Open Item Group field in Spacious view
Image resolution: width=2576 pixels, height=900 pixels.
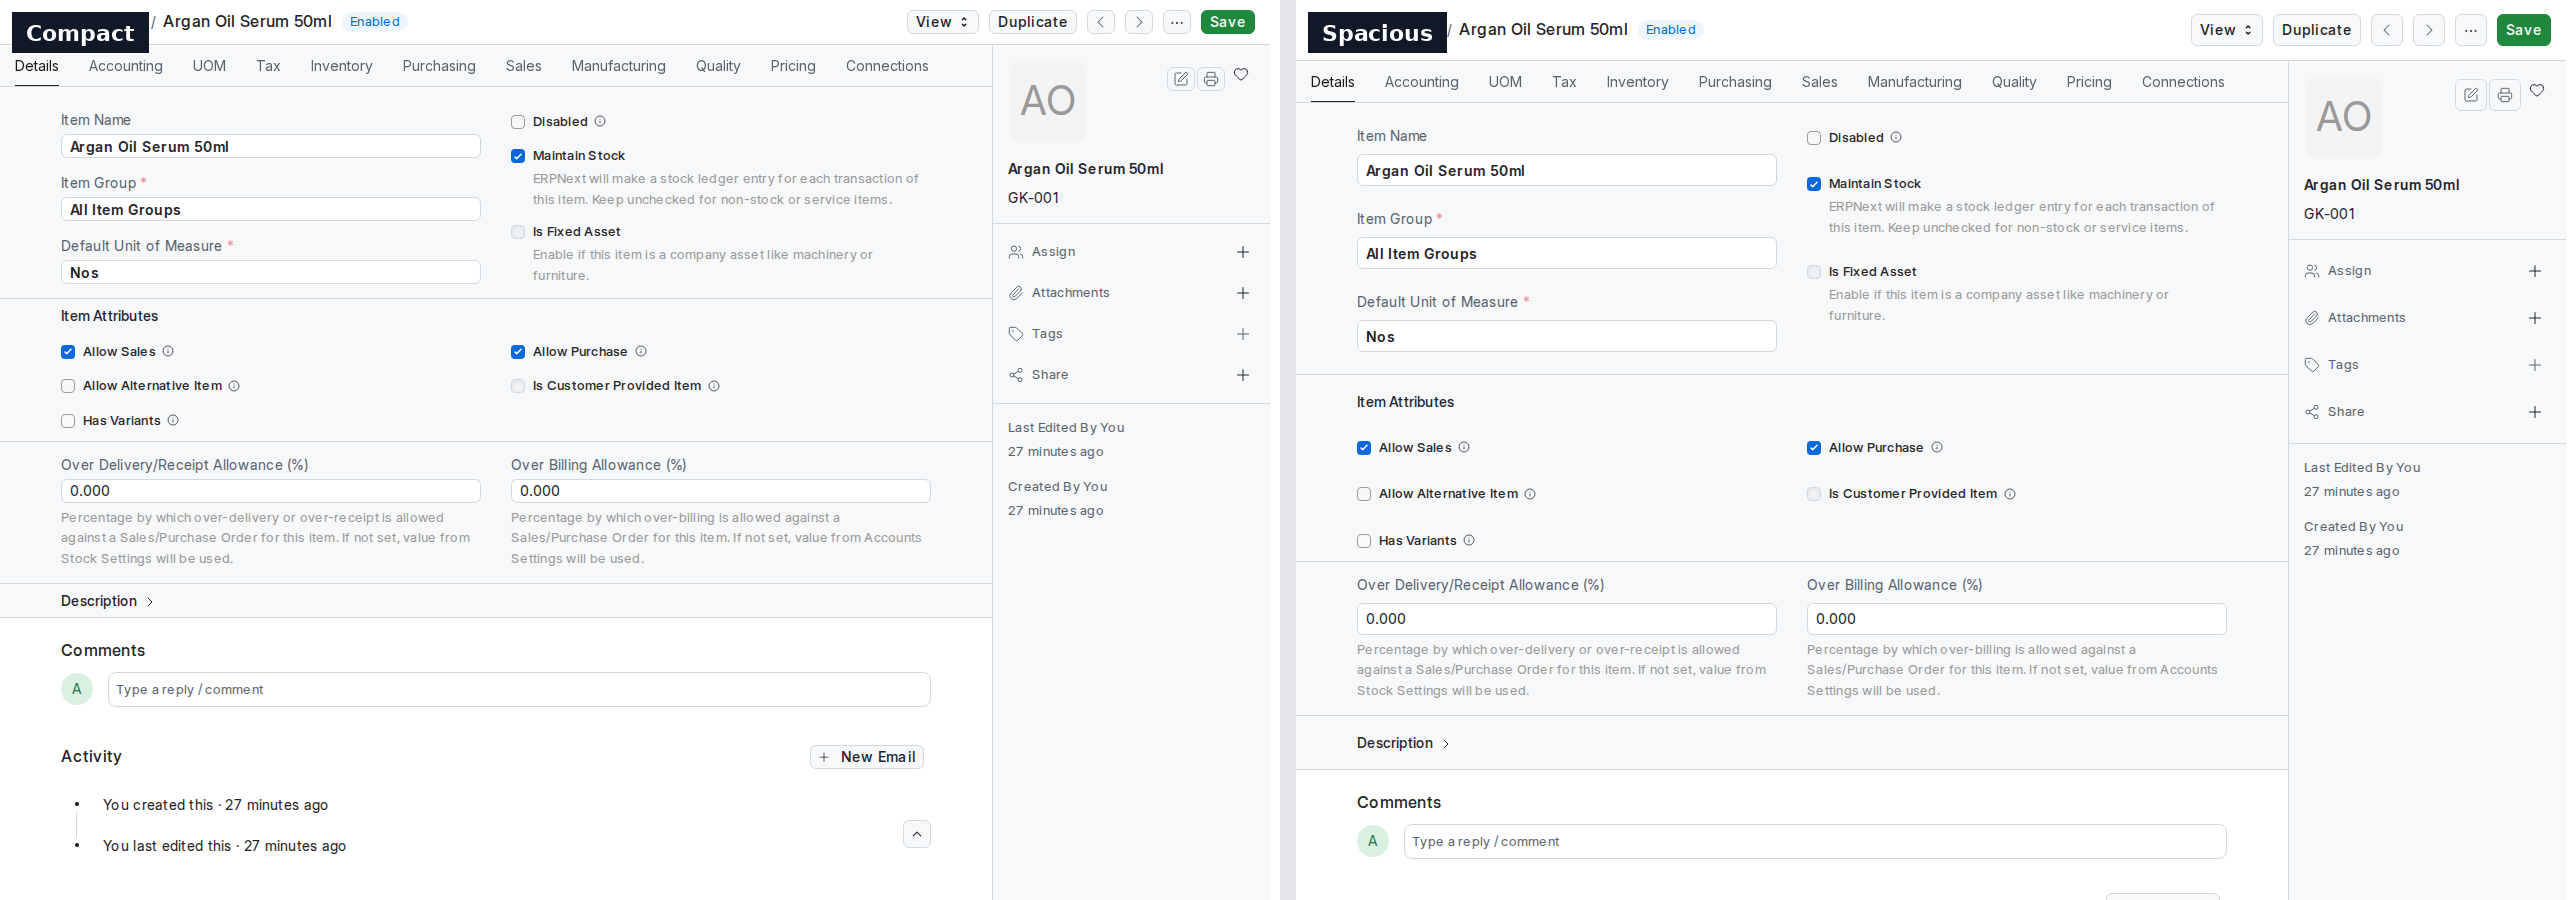click(x=1567, y=254)
